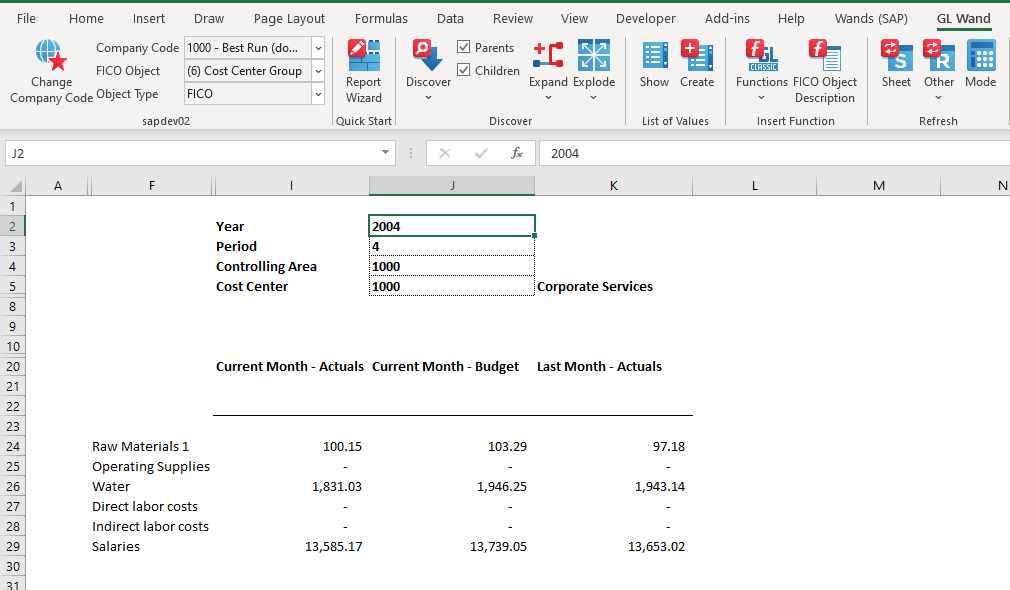Expand the Object Type dropdown
Viewport: 1010px width, 590px height.
pyautogui.click(x=318, y=93)
